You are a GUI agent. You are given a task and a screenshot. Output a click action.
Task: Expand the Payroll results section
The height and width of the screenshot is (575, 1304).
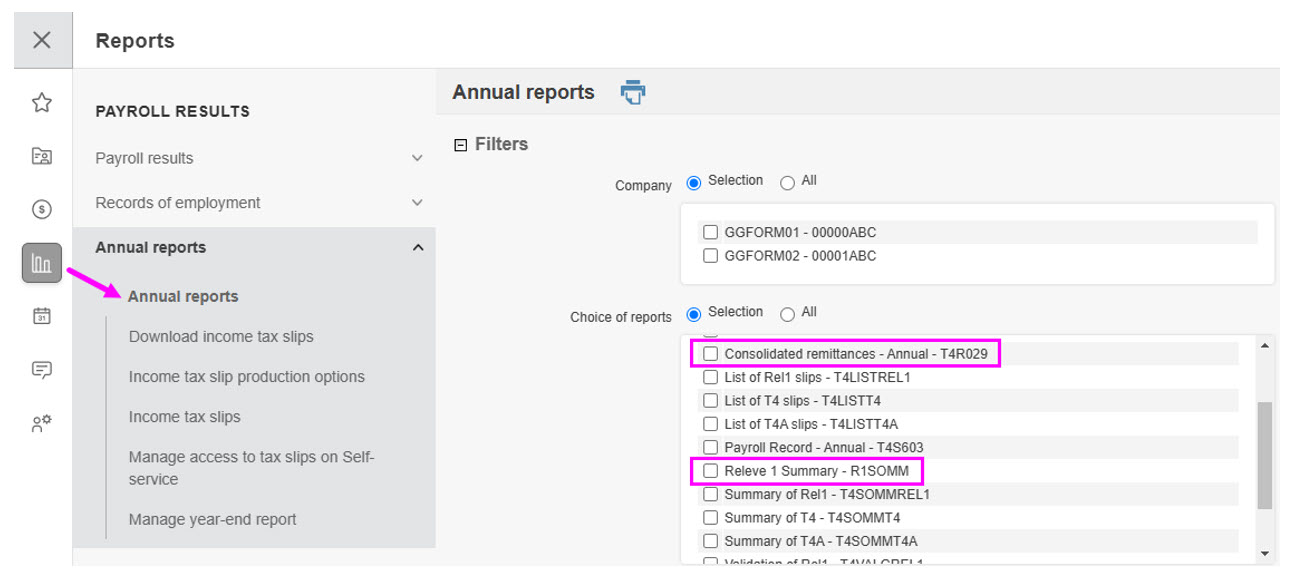[417, 158]
